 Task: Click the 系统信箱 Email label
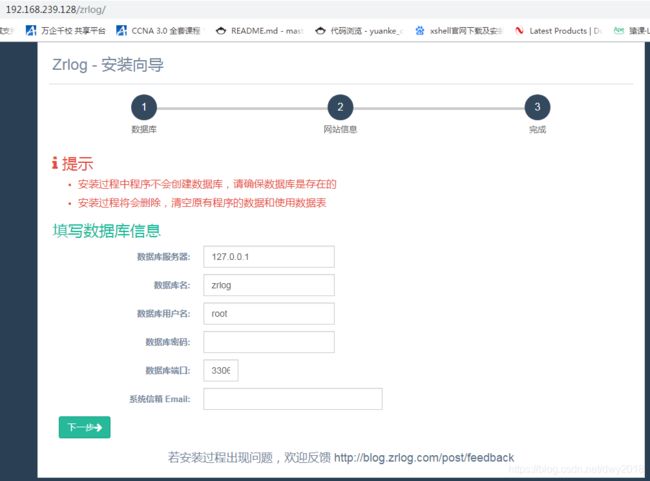click(160, 399)
